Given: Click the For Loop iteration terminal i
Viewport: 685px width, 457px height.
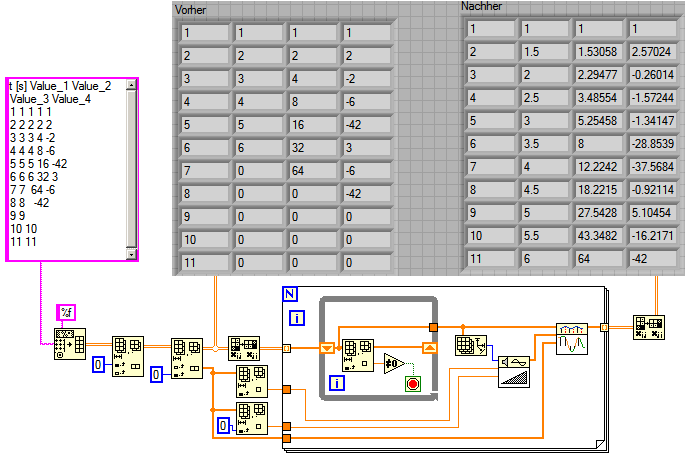Looking at the screenshot, I should tap(297, 318).
